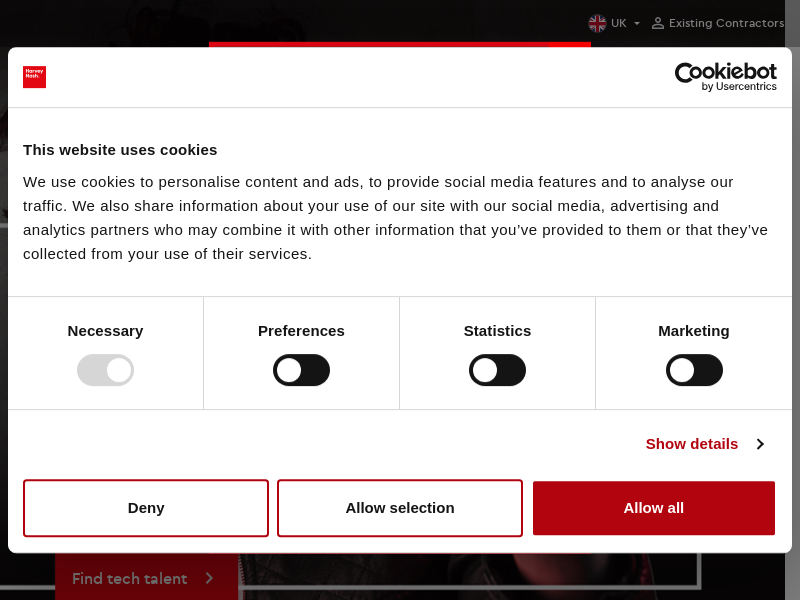
Task: Enable the Marketing cookies toggle
Action: [x=694, y=370]
